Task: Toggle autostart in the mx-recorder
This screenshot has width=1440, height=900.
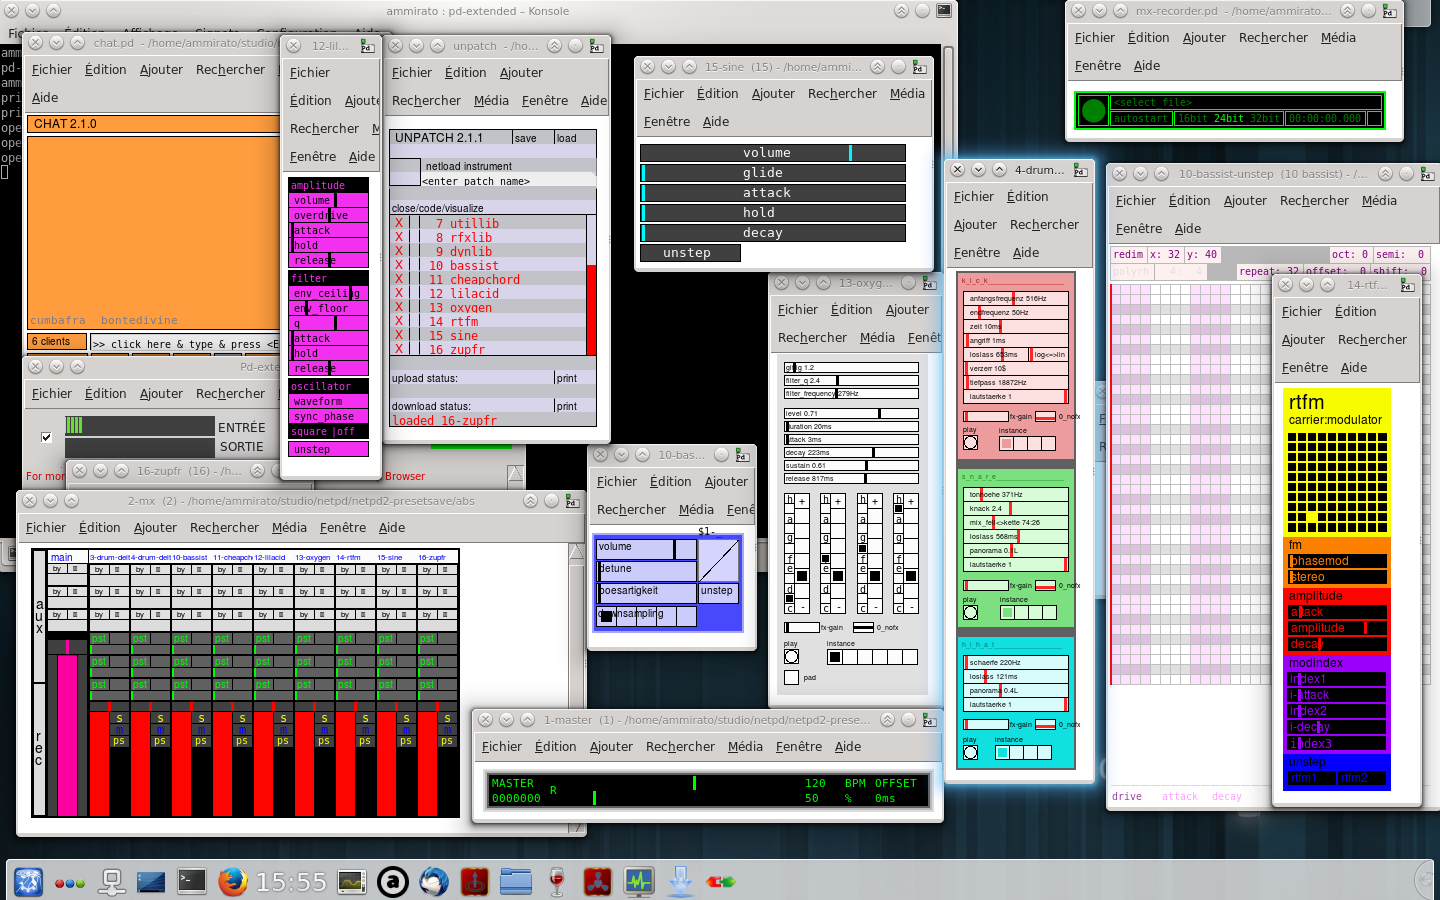Action: click(1141, 118)
